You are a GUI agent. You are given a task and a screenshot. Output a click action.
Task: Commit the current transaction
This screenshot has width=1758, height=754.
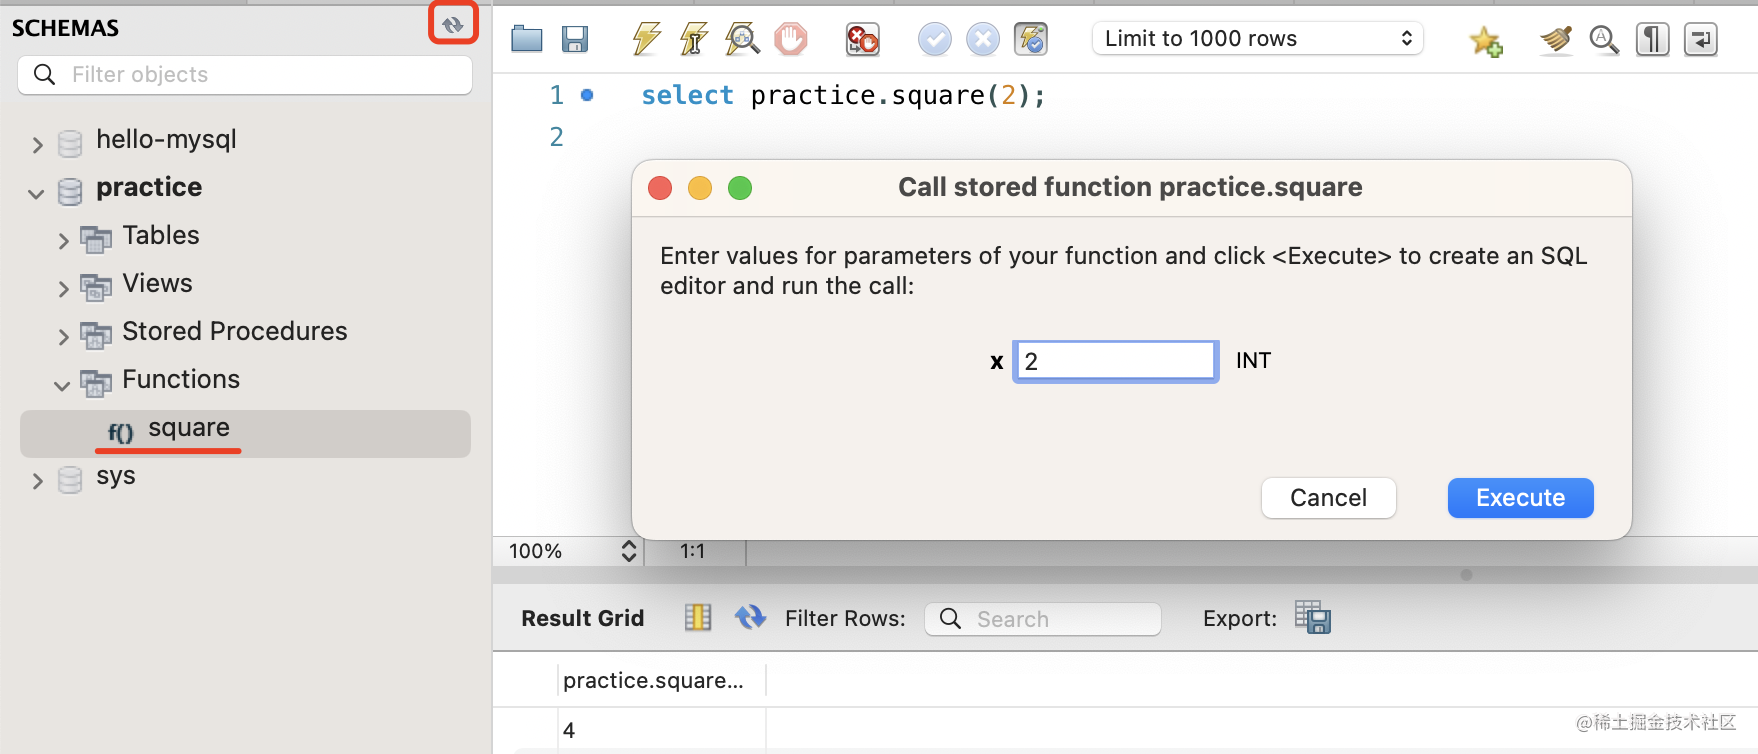click(x=935, y=39)
